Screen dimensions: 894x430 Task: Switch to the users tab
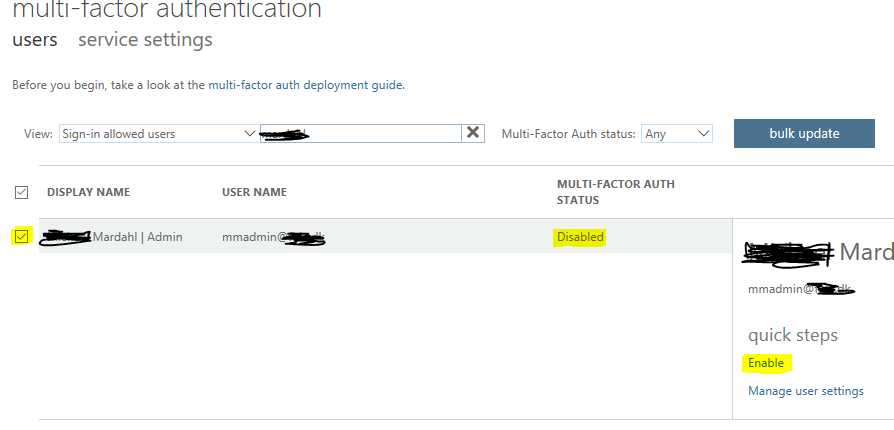[34, 40]
